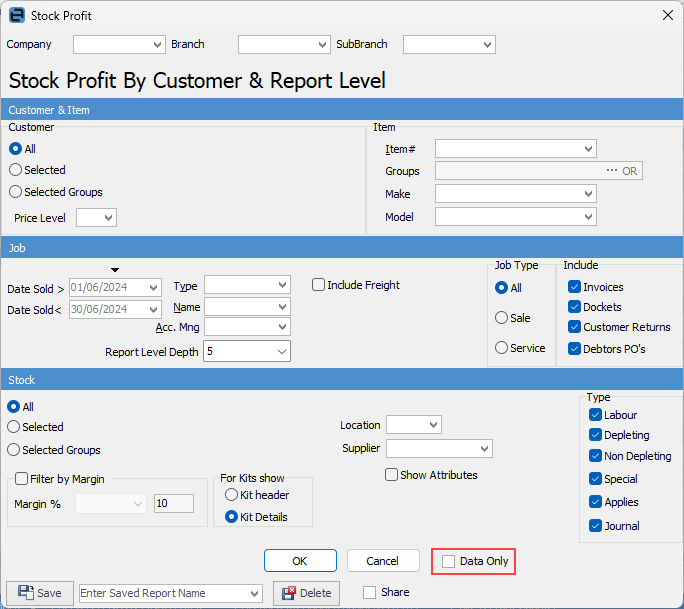Screen dimensions: 684x609
Task: Choose Kit header radio option
Action: click(232, 495)
